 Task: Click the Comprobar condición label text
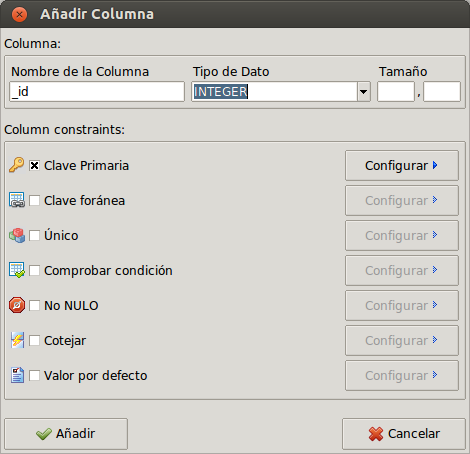click(x=108, y=271)
